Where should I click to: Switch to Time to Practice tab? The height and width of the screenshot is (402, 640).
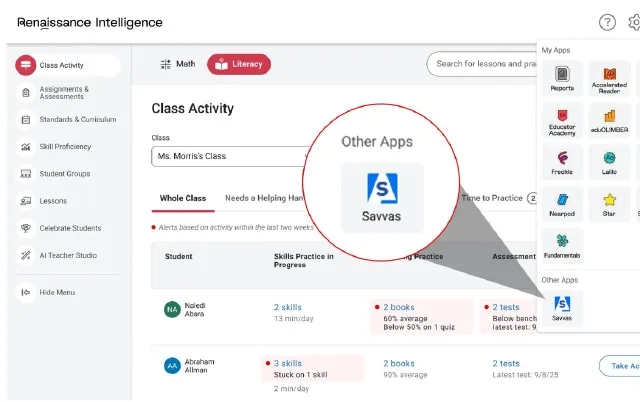tap(499, 198)
